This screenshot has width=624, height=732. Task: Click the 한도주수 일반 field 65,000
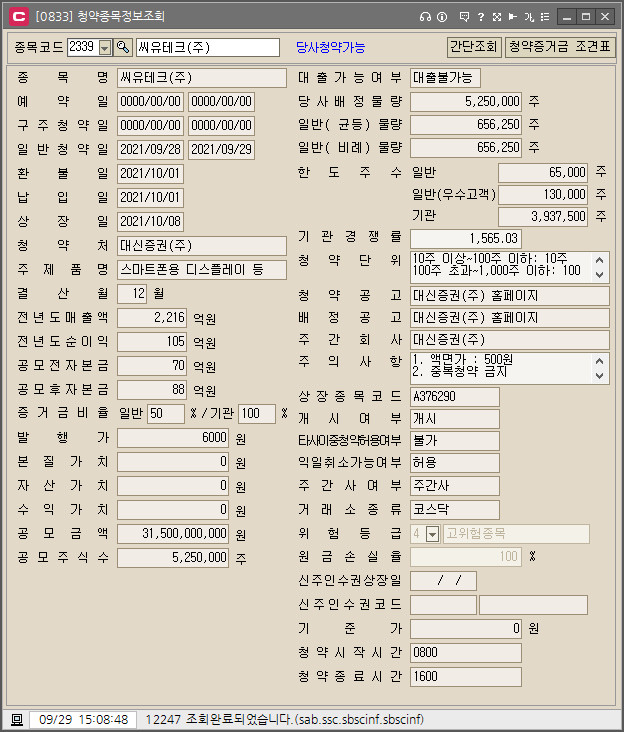(x=543, y=173)
